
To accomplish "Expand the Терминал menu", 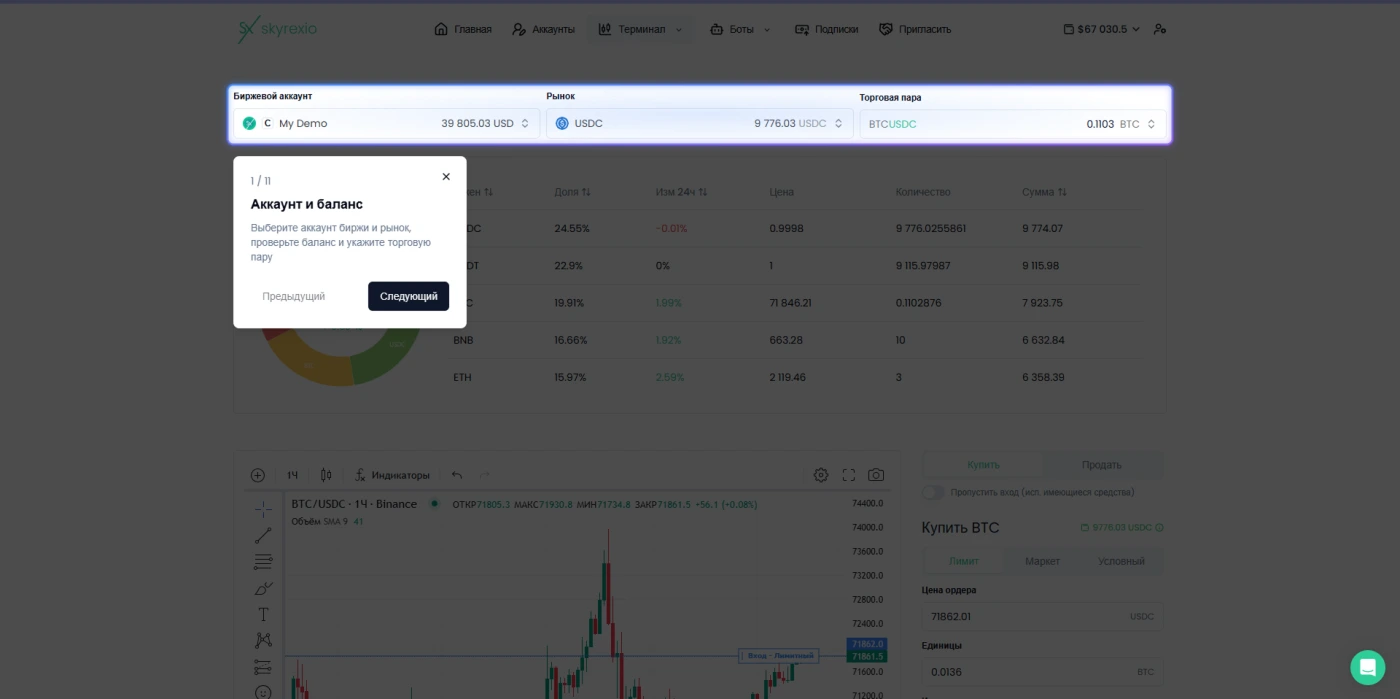I will tap(640, 29).
